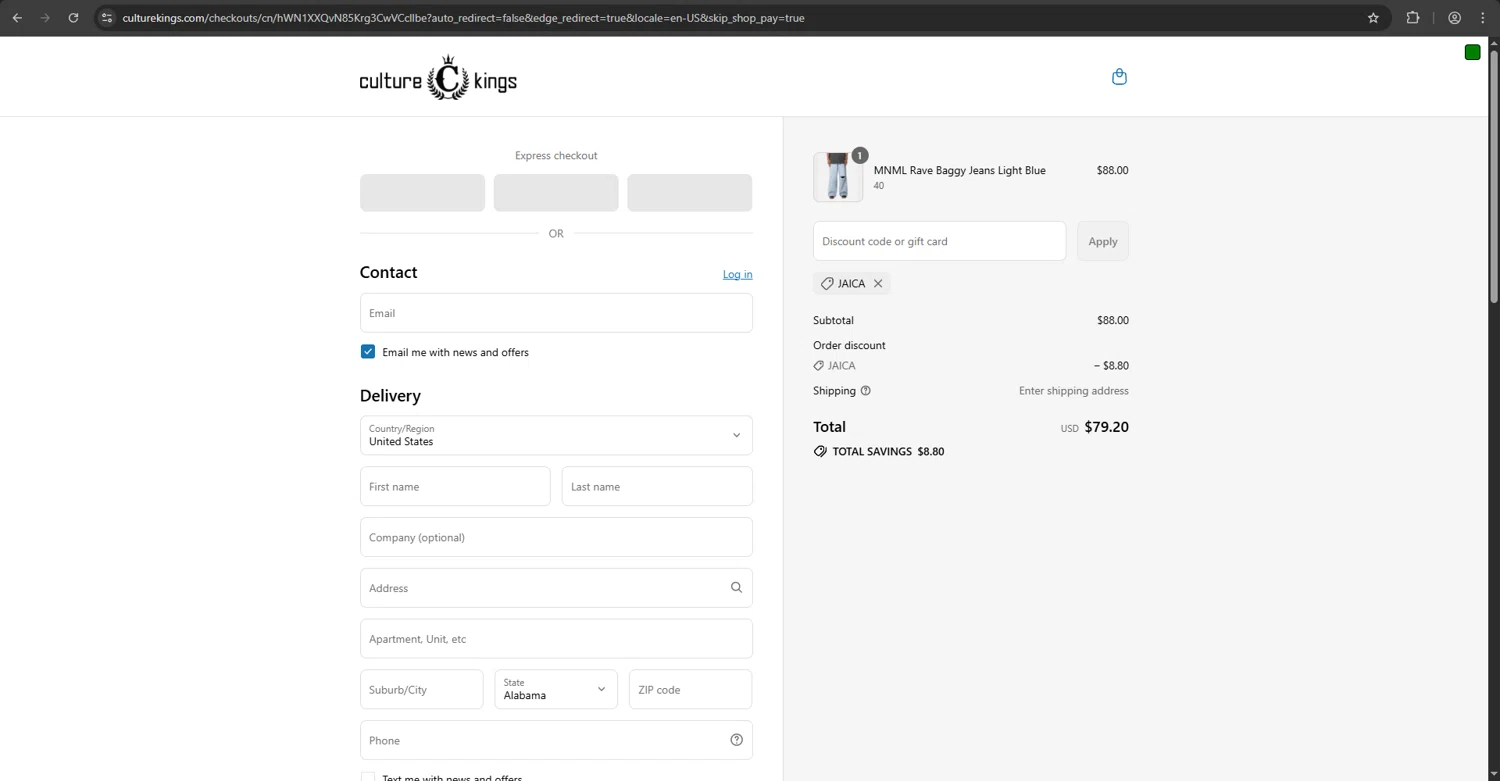Image resolution: width=1500 pixels, height=781 pixels.
Task: Click the green extension square icon
Action: pos(1472,52)
